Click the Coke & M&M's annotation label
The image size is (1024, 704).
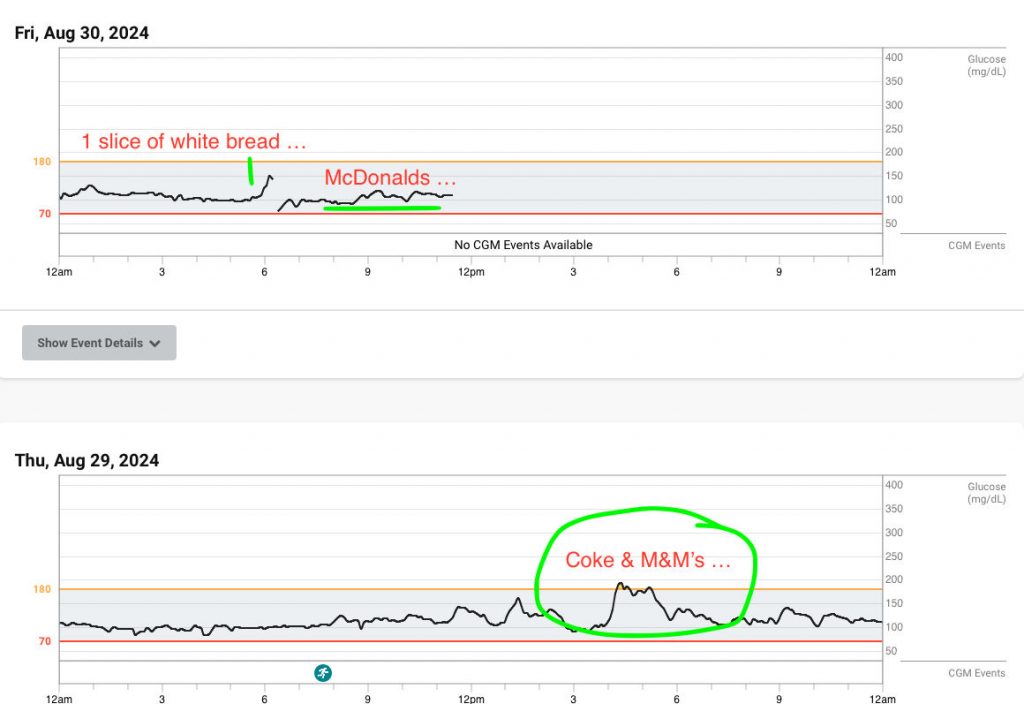pyautogui.click(x=648, y=560)
